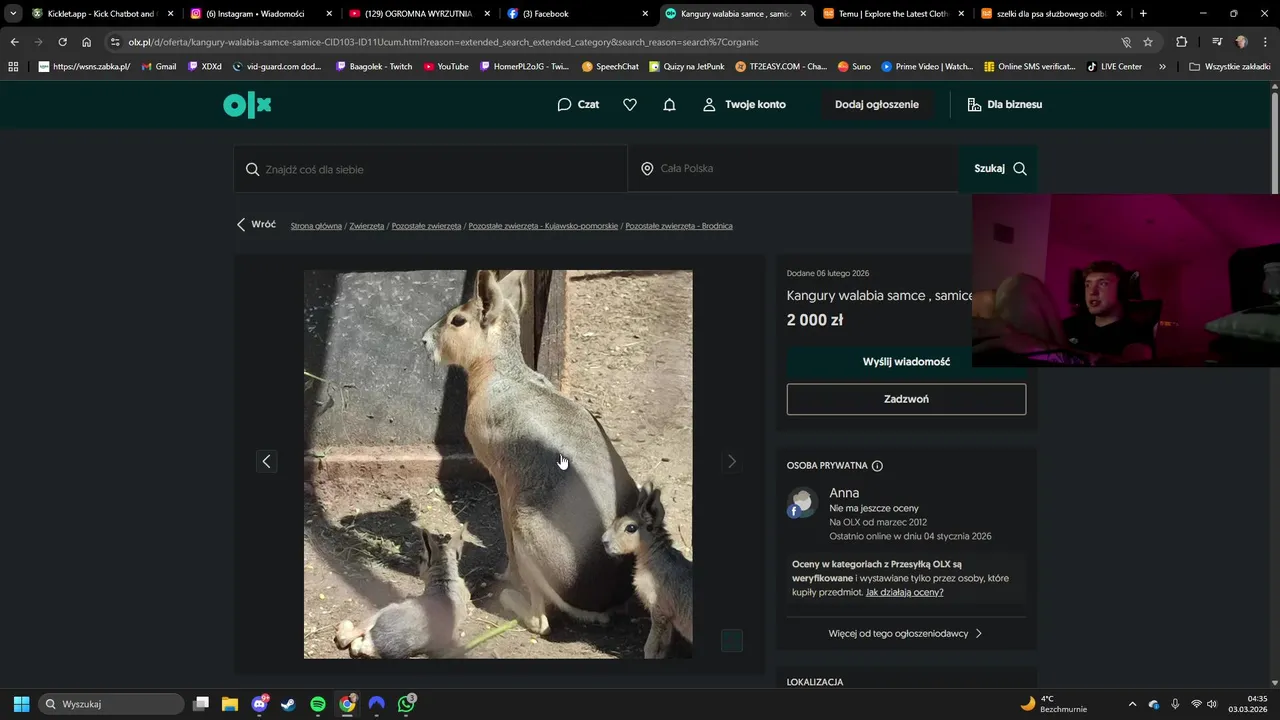This screenshot has width=1280, height=720.
Task: Click the Szukaj search button
Action: point(998,169)
